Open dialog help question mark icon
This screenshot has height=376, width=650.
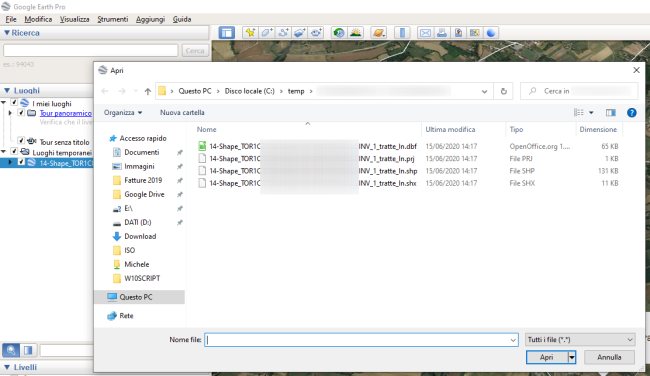[631, 112]
